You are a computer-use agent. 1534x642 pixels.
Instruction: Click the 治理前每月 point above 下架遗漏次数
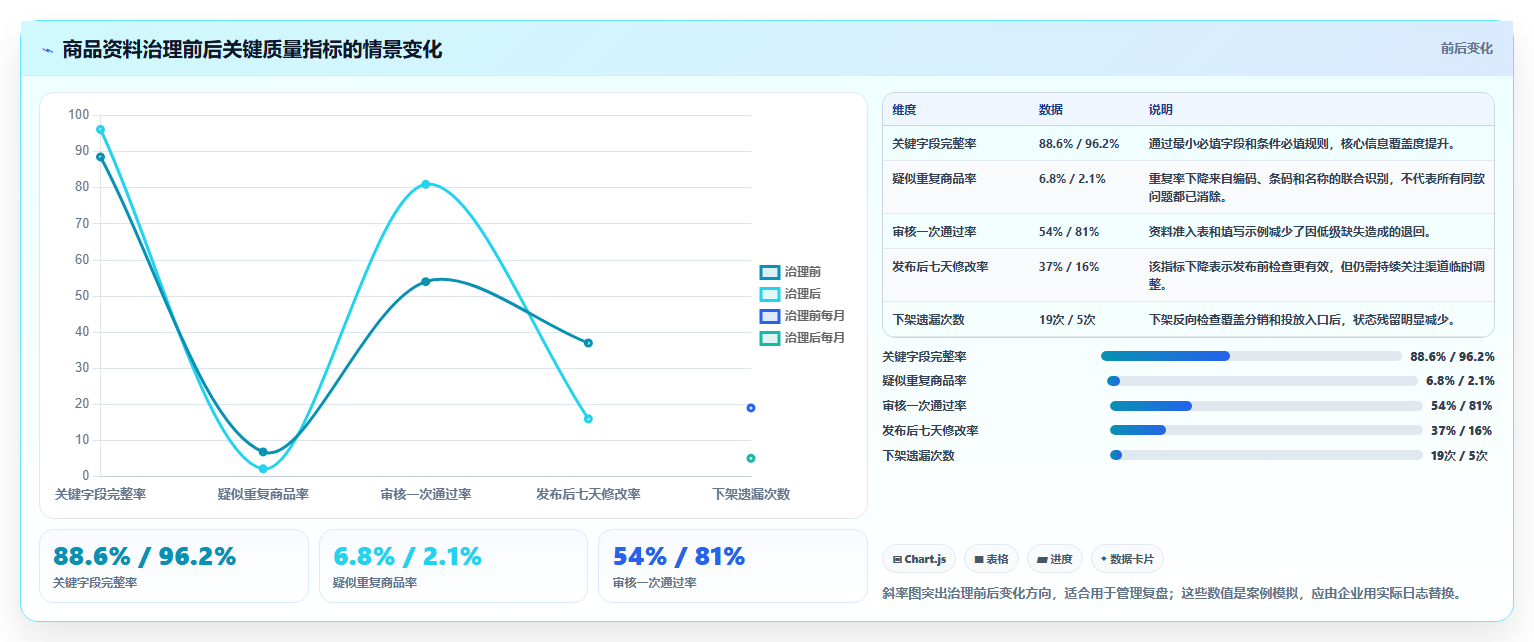click(x=751, y=408)
